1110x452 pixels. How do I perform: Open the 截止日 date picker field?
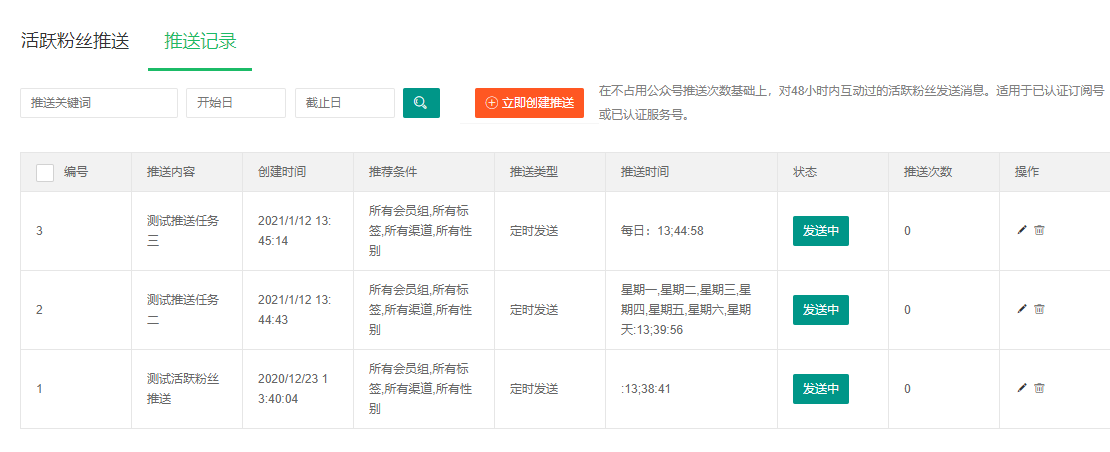pos(345,103)
